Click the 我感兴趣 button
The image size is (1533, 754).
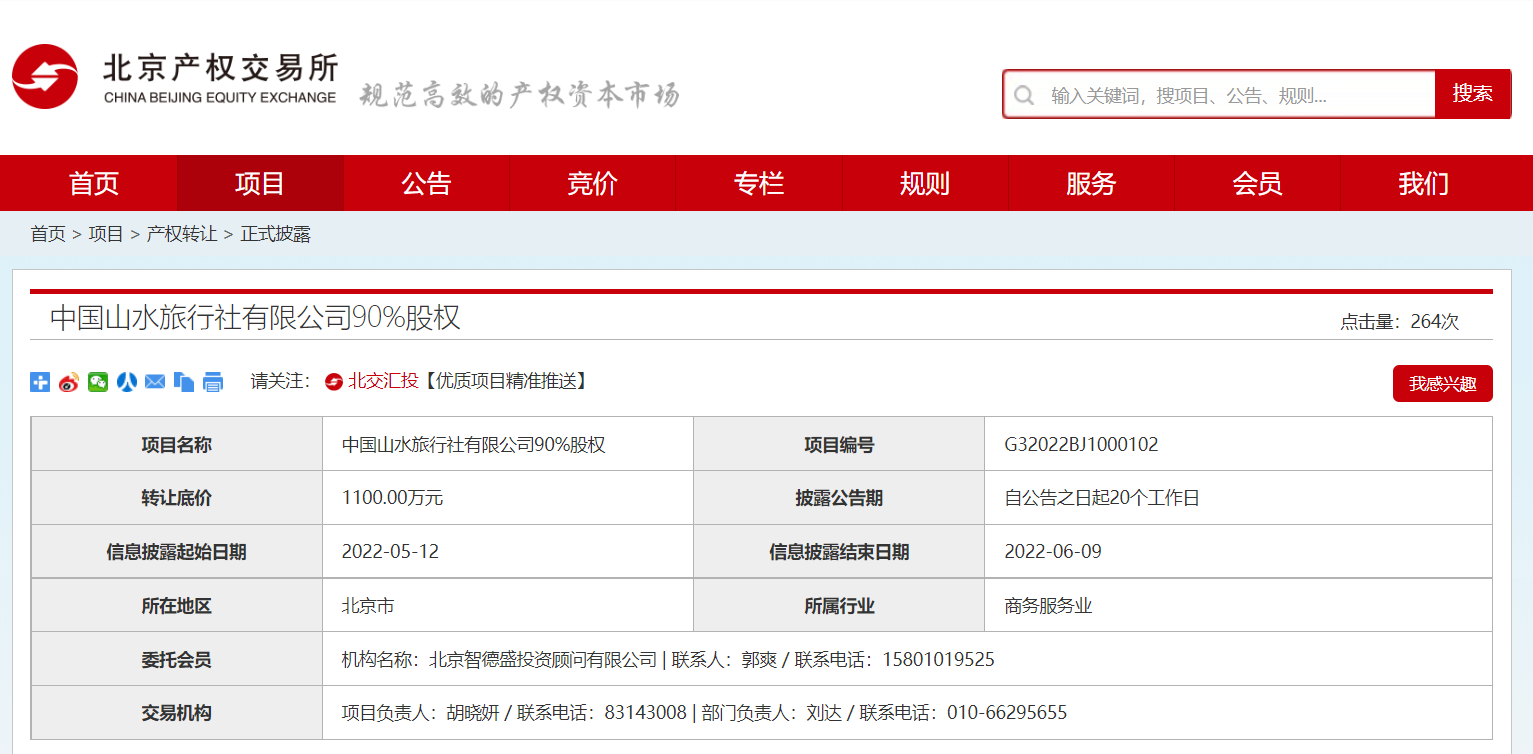(1442, 384)
